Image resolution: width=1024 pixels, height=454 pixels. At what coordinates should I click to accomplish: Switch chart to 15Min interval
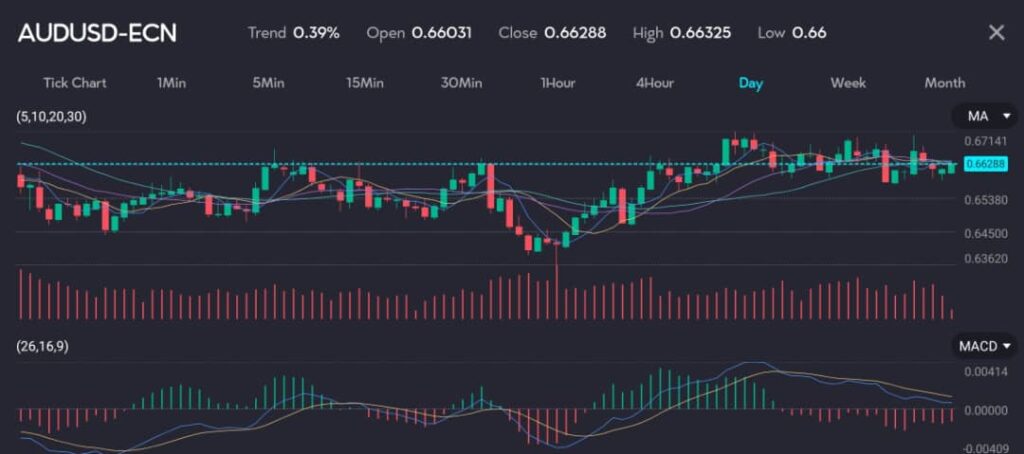[365, 83]
